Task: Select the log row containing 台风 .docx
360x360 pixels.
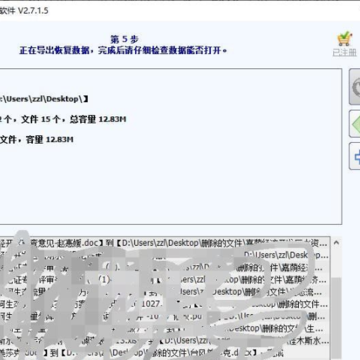Action: [165, 352]
